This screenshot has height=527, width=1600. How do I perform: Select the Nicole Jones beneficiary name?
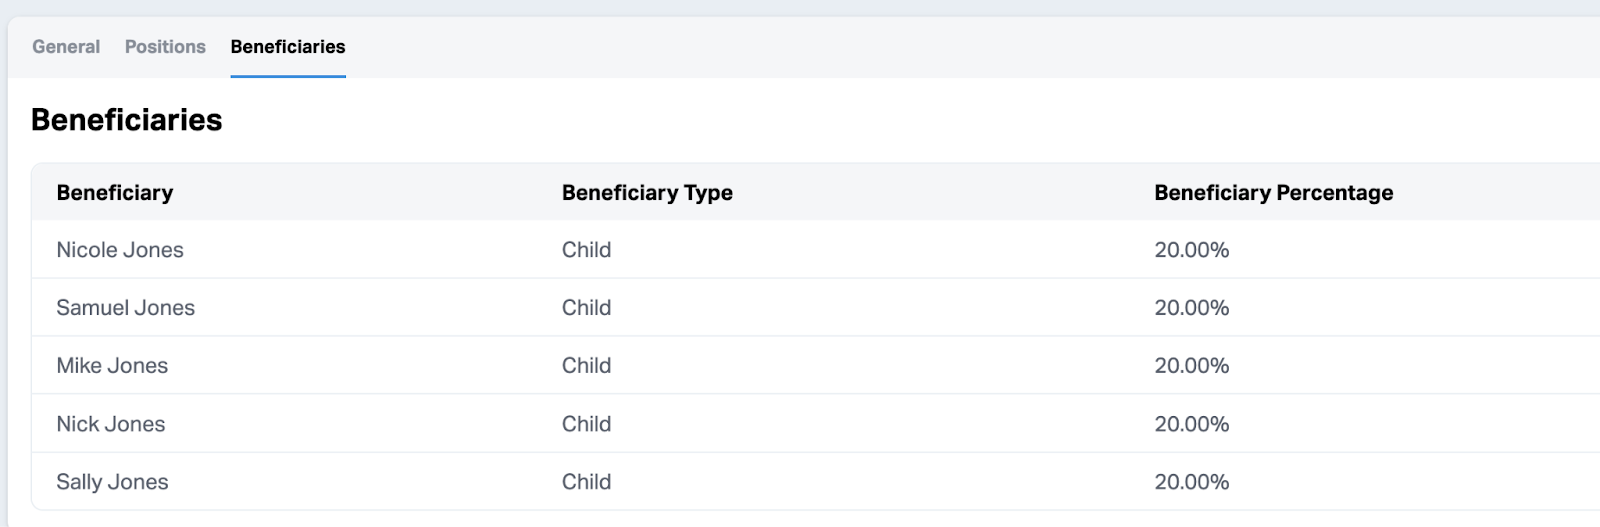120,250
